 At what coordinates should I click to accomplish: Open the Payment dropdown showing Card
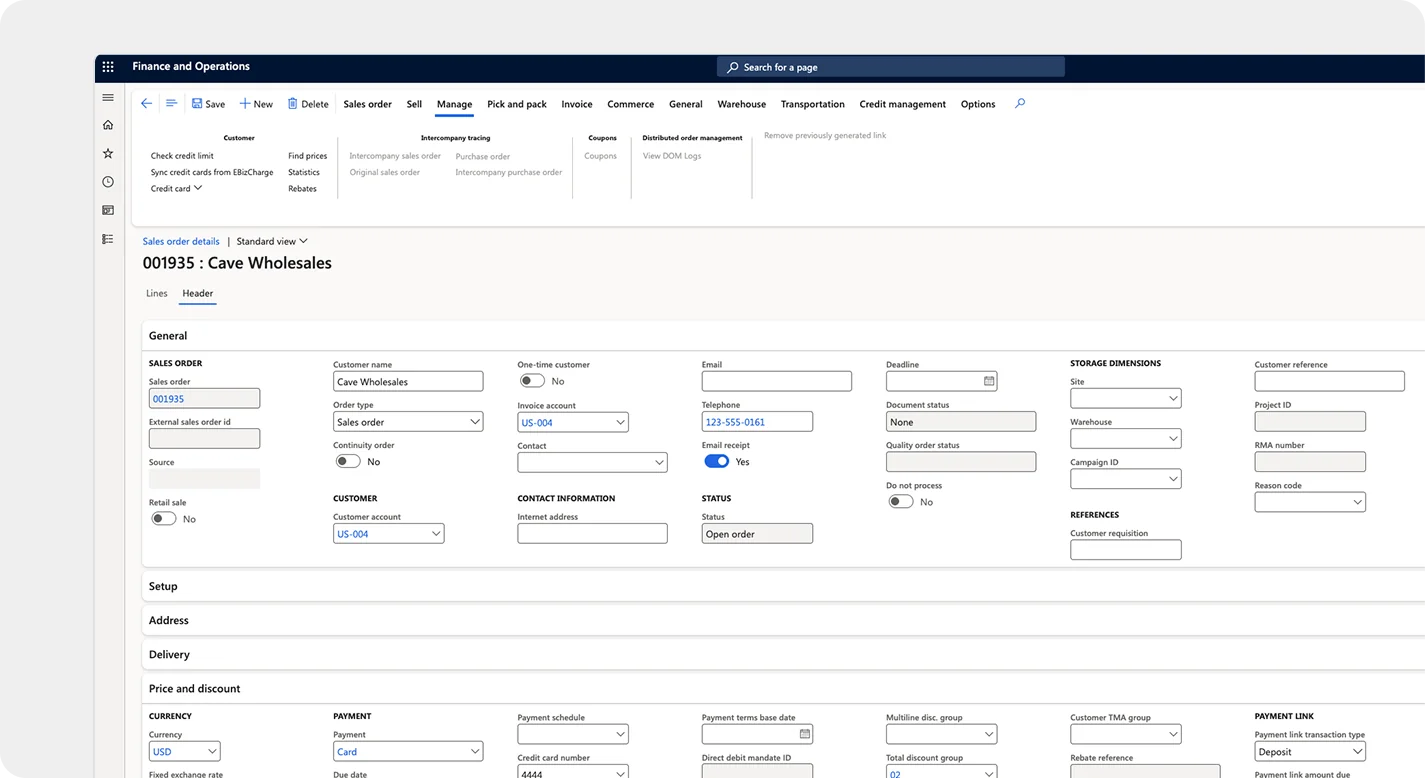coord(475,751)
